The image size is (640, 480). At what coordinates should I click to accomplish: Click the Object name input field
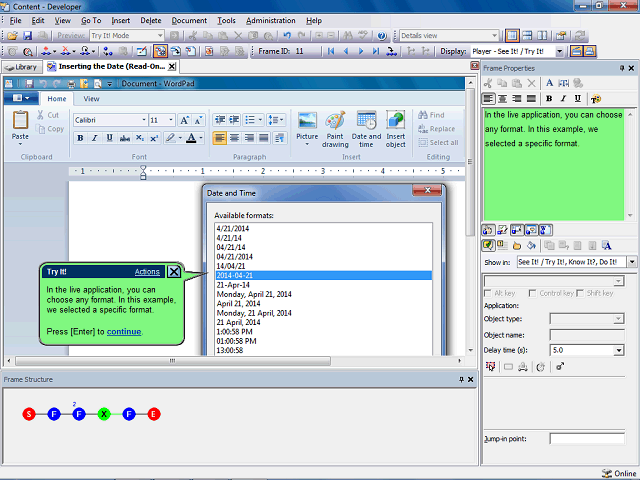coord(587,335)
